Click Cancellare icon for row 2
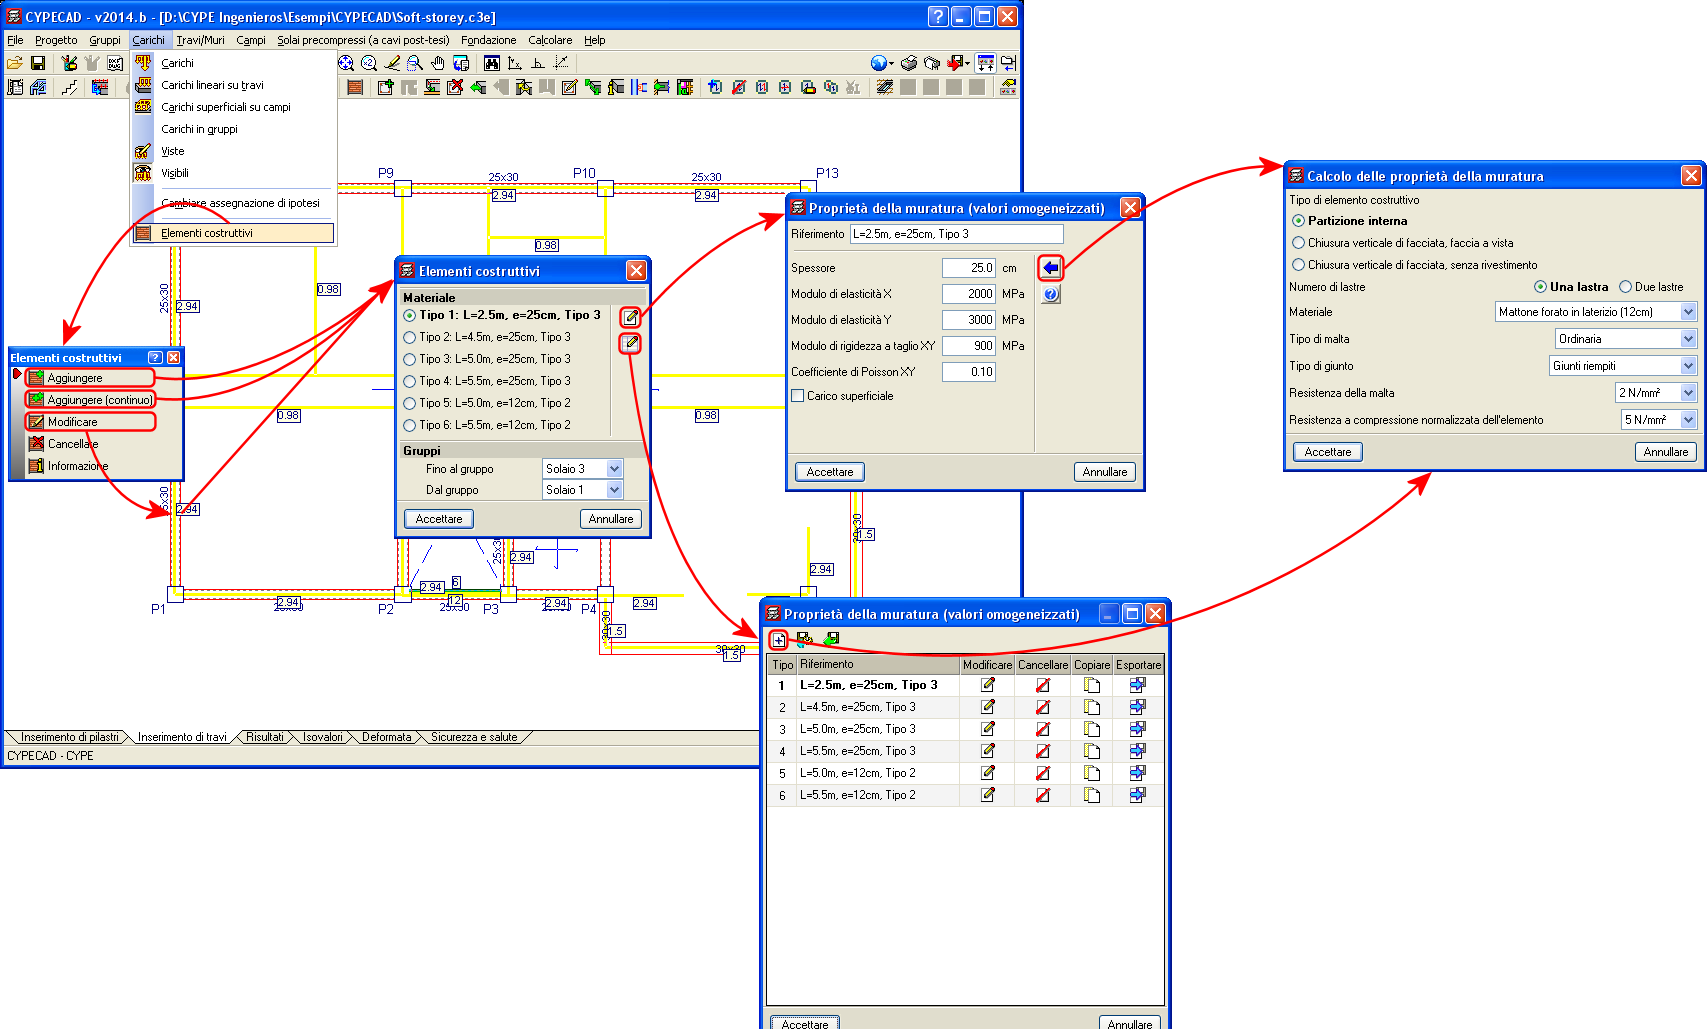Screen dimensions: 1707x1029 point(1042,707)
